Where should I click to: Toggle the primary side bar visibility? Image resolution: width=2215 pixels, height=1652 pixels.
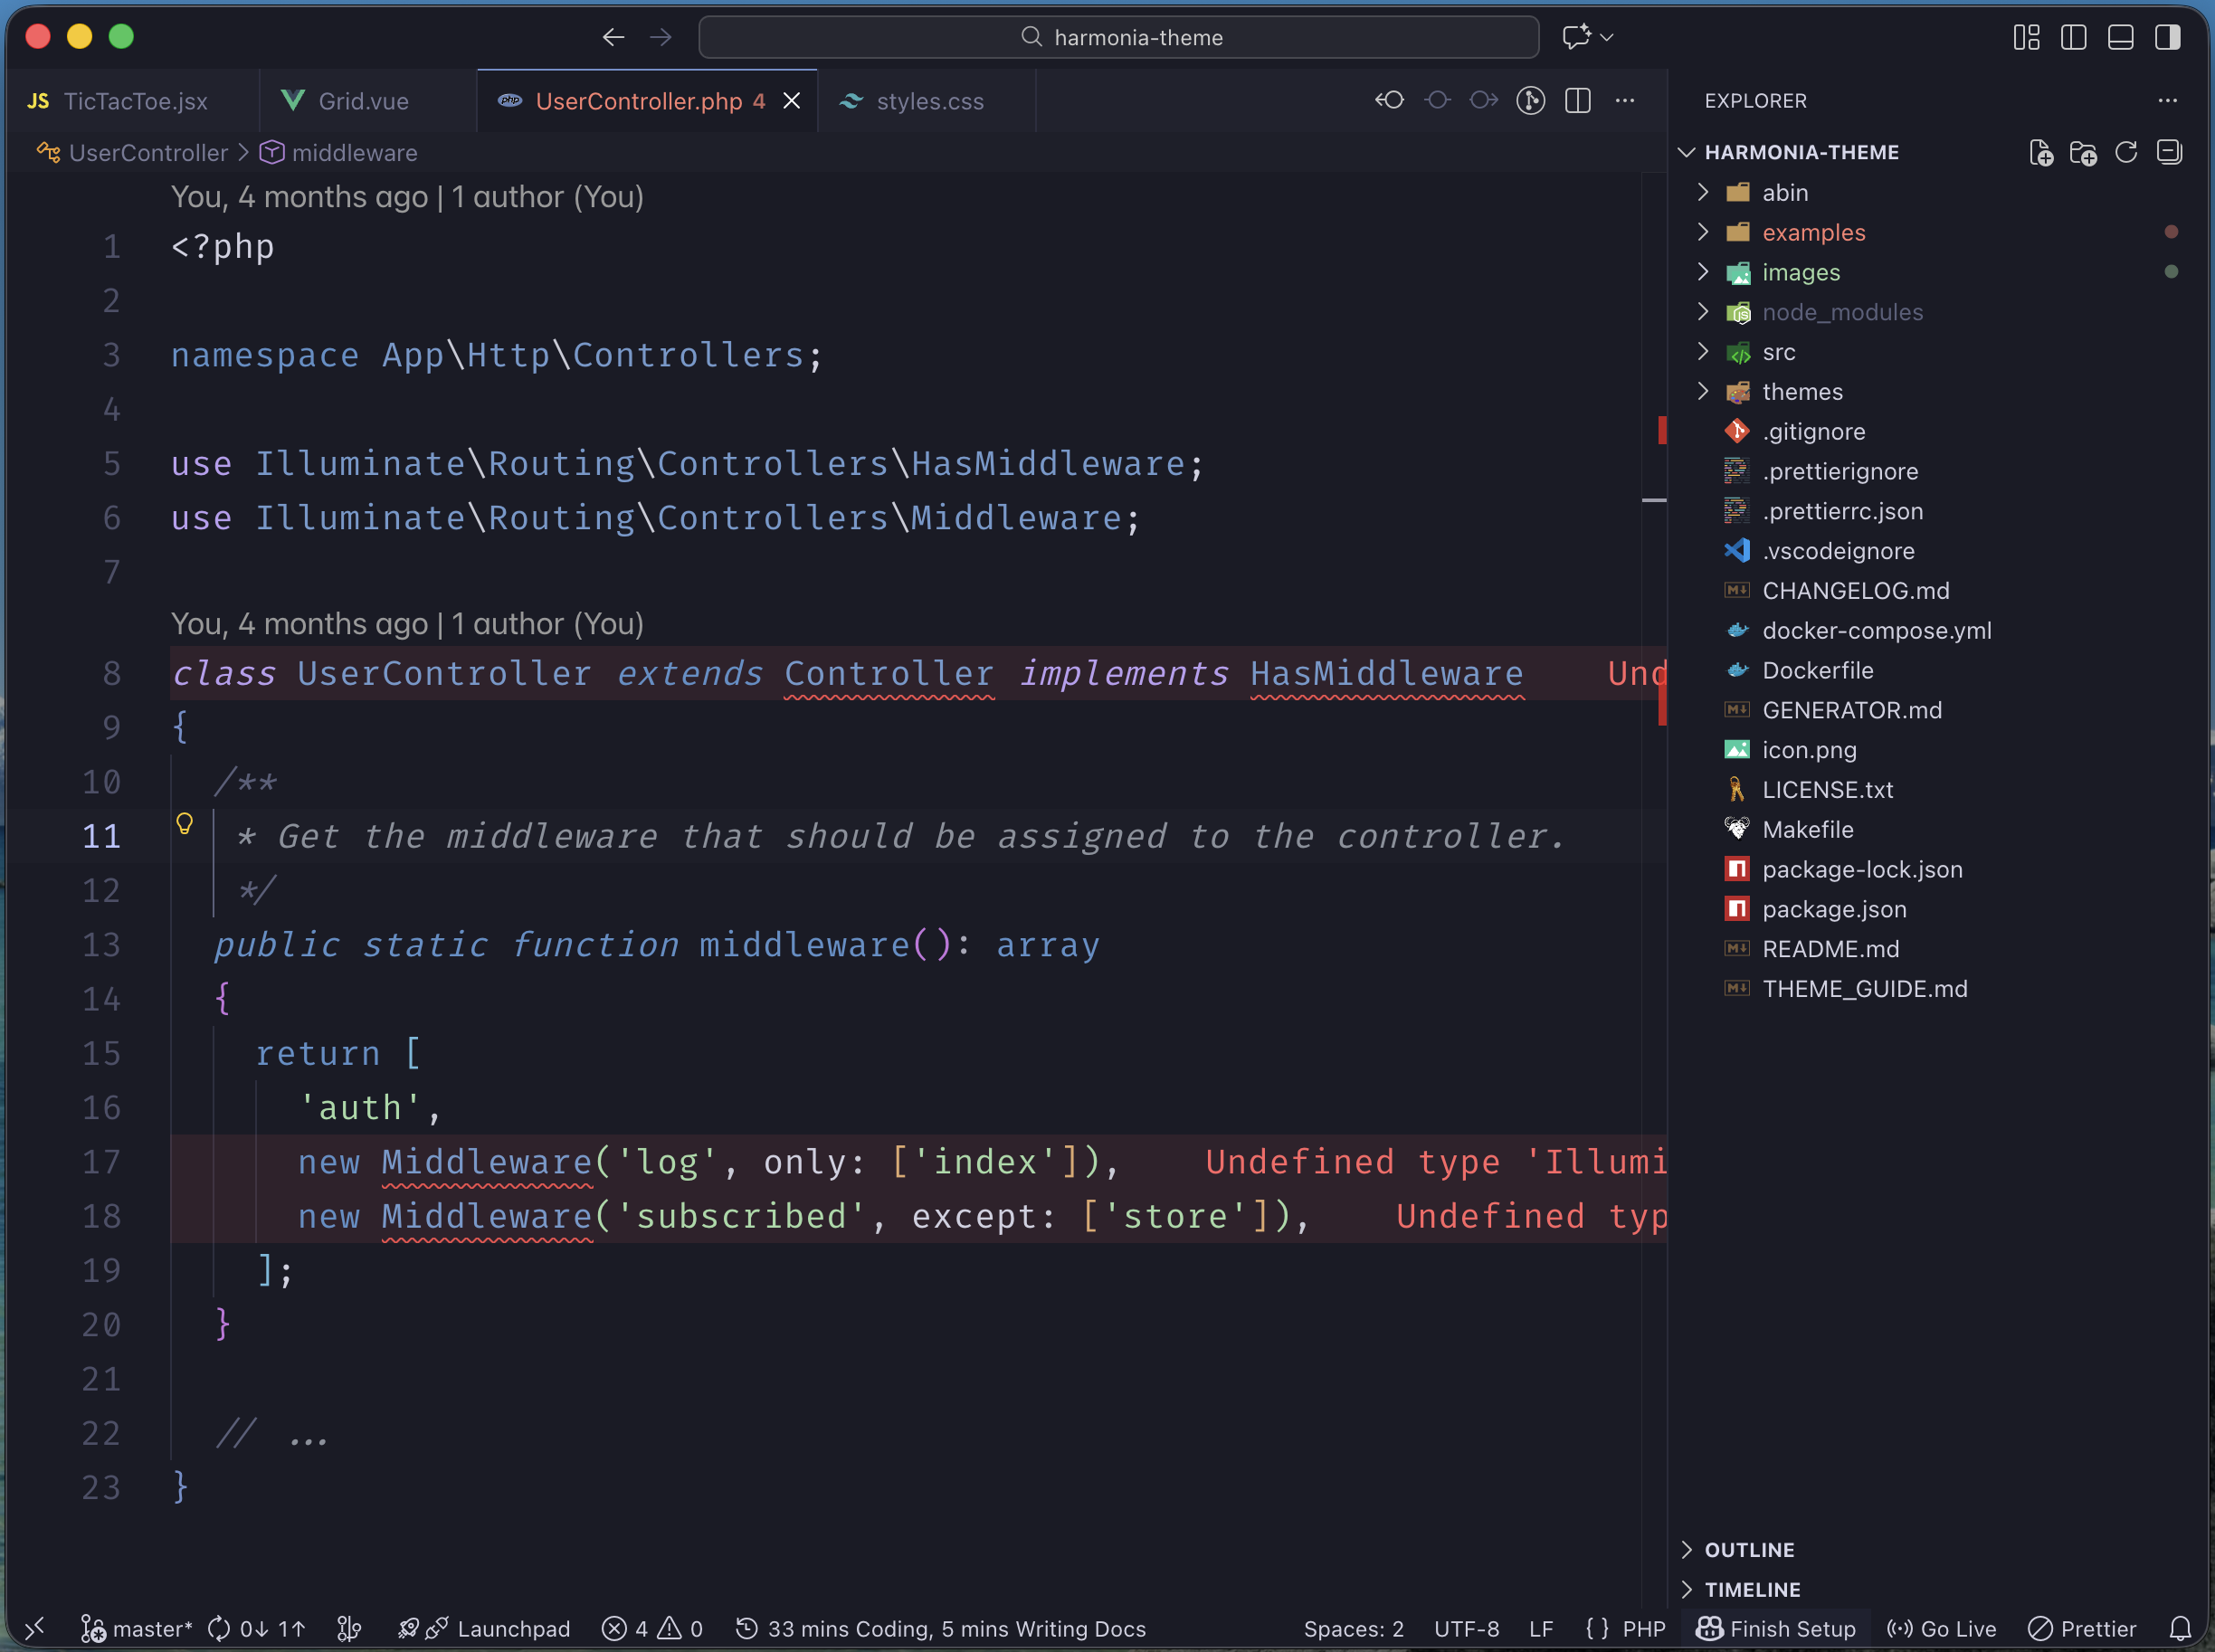pyautogui.click(x=2073, y=37)
